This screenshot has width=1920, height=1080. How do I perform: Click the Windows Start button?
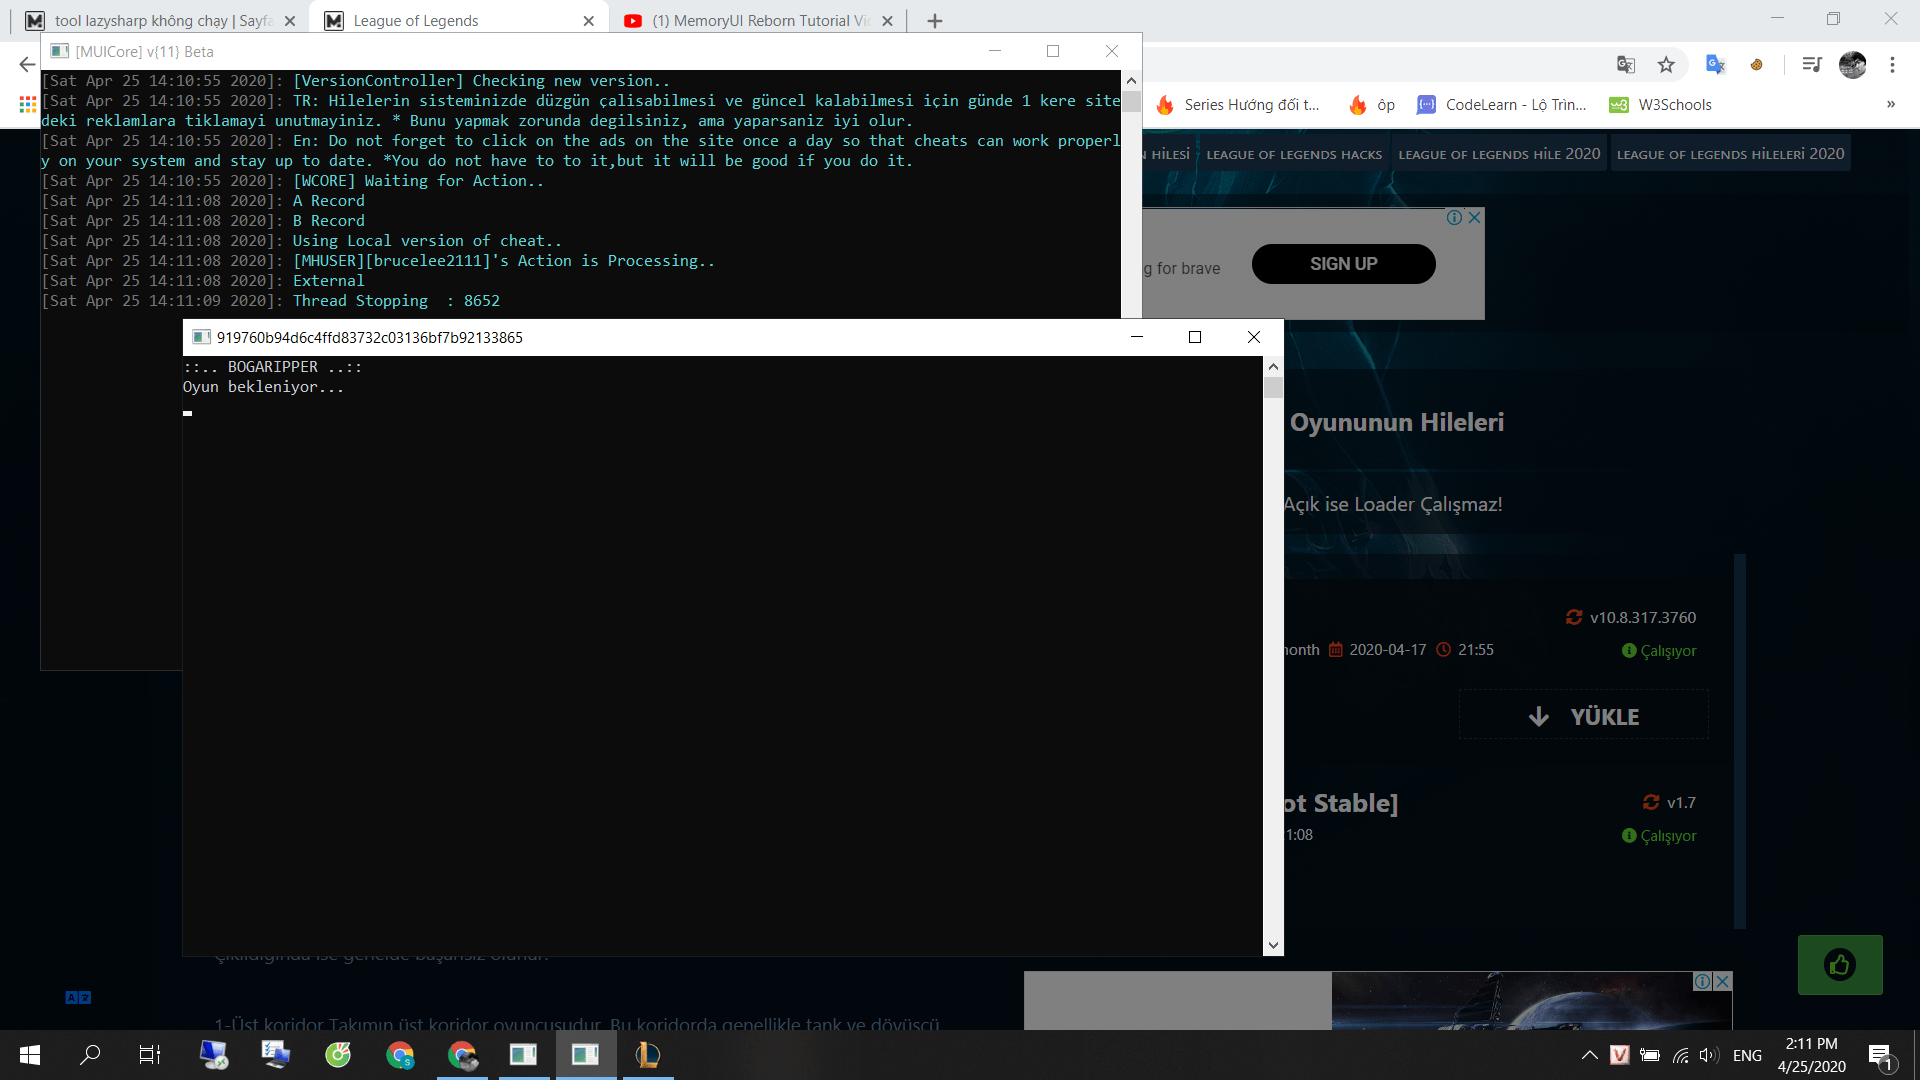30,1055
